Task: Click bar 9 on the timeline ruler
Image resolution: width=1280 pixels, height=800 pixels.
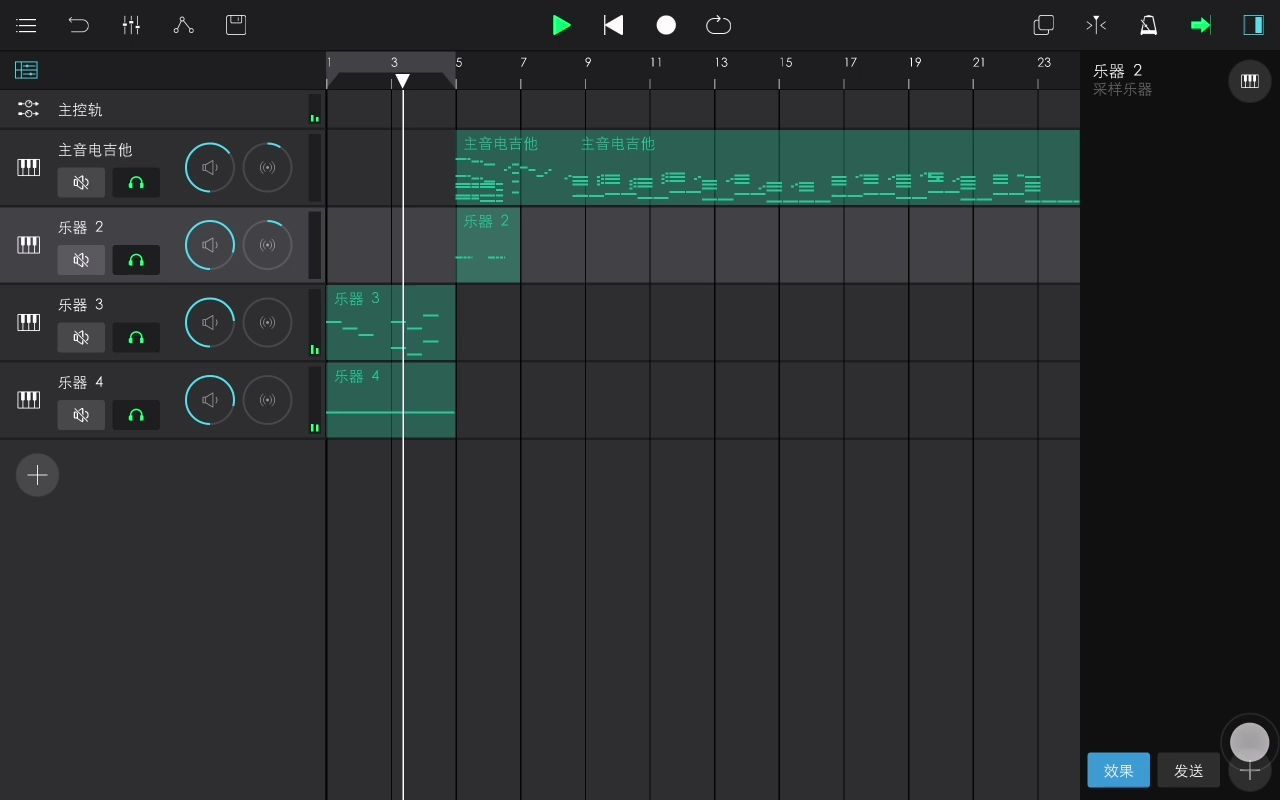Action: tap(588, 62)
